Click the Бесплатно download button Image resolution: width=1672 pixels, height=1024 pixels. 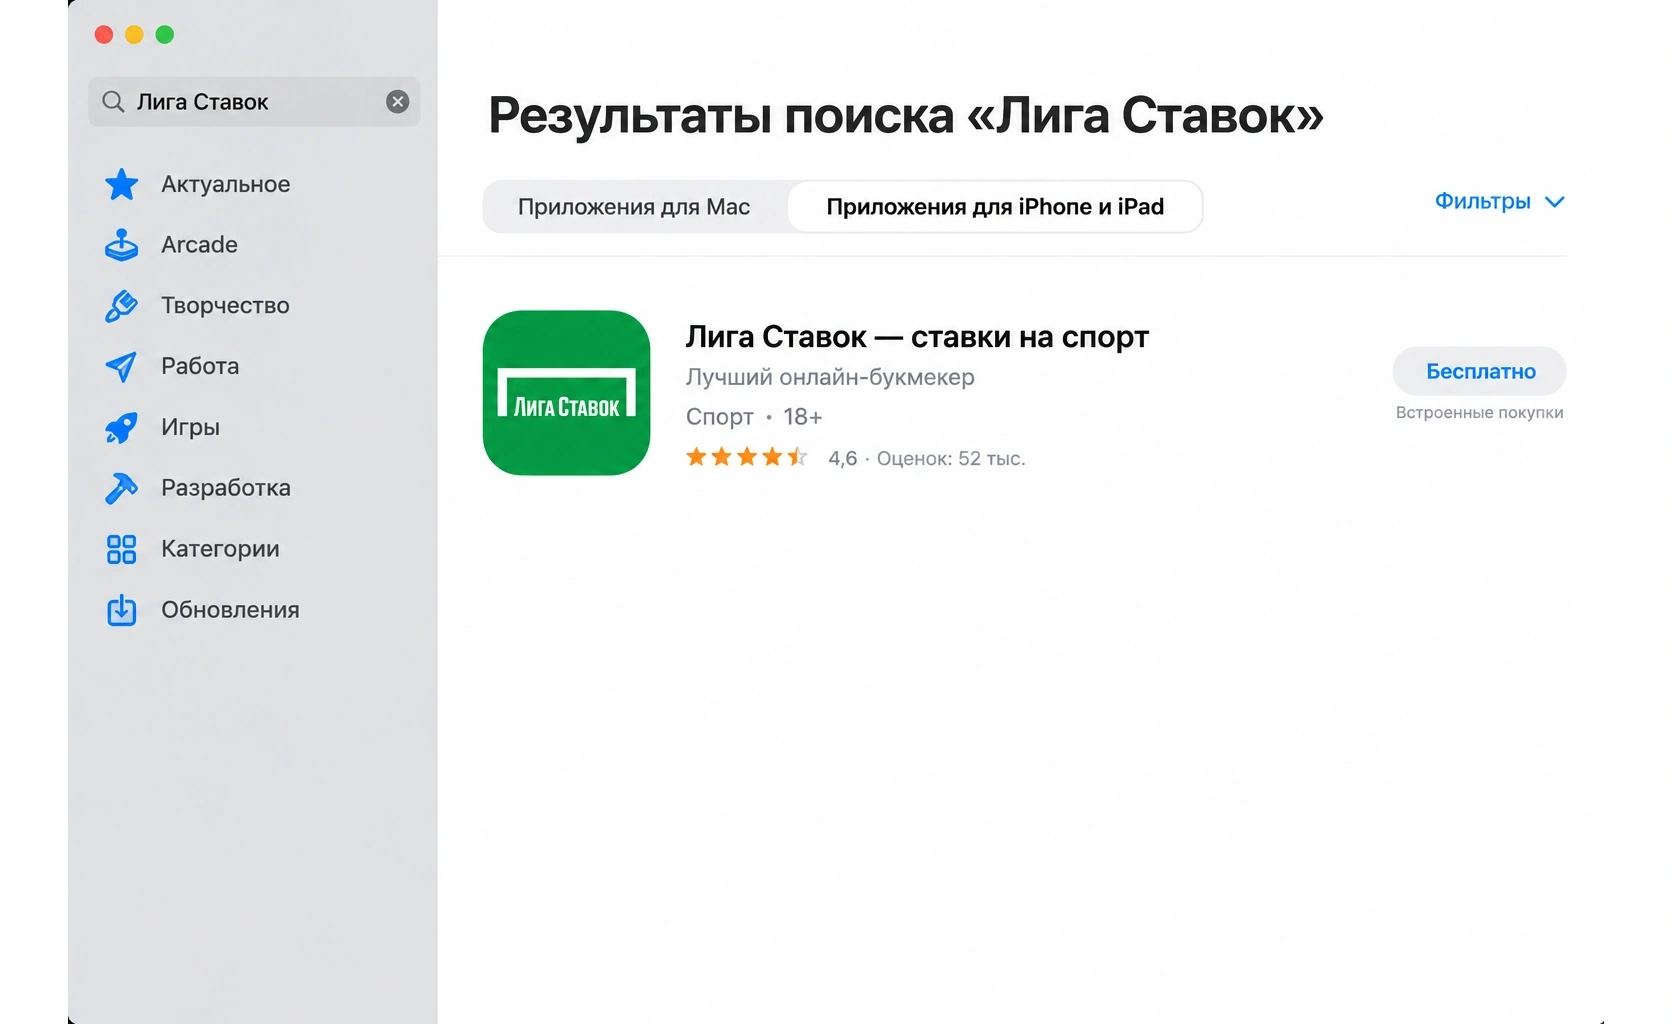[x=1480, y=371]
